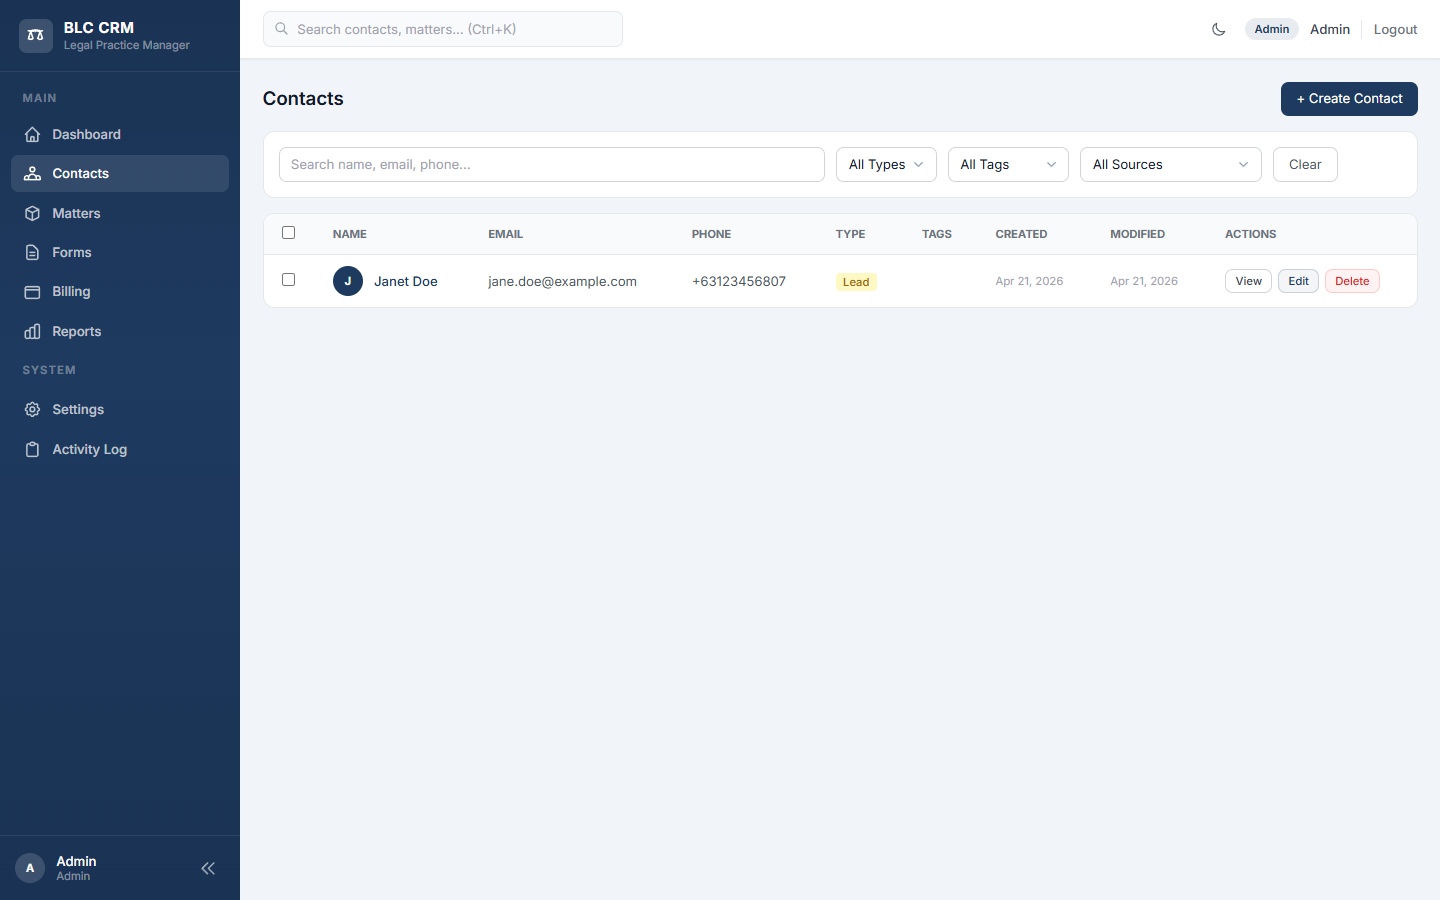Click the Modified column header
Screen dimensions: 1440x900
click(x=1137, y=234)
